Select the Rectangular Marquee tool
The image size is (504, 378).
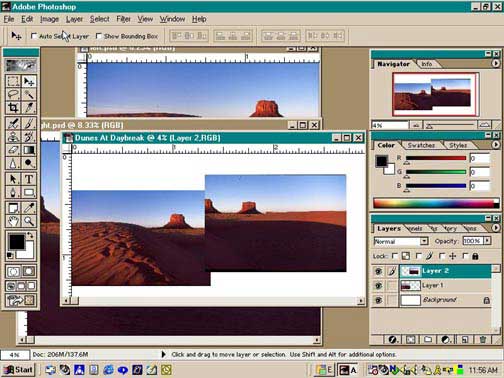[13, 81]
